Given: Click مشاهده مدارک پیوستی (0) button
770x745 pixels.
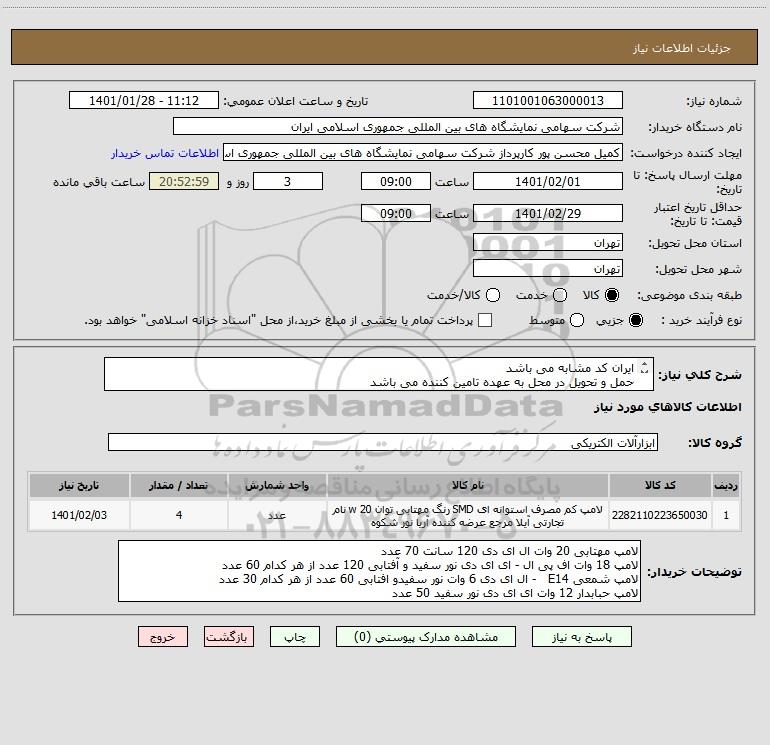Looking at the screenshot, I should pos(426,637).
